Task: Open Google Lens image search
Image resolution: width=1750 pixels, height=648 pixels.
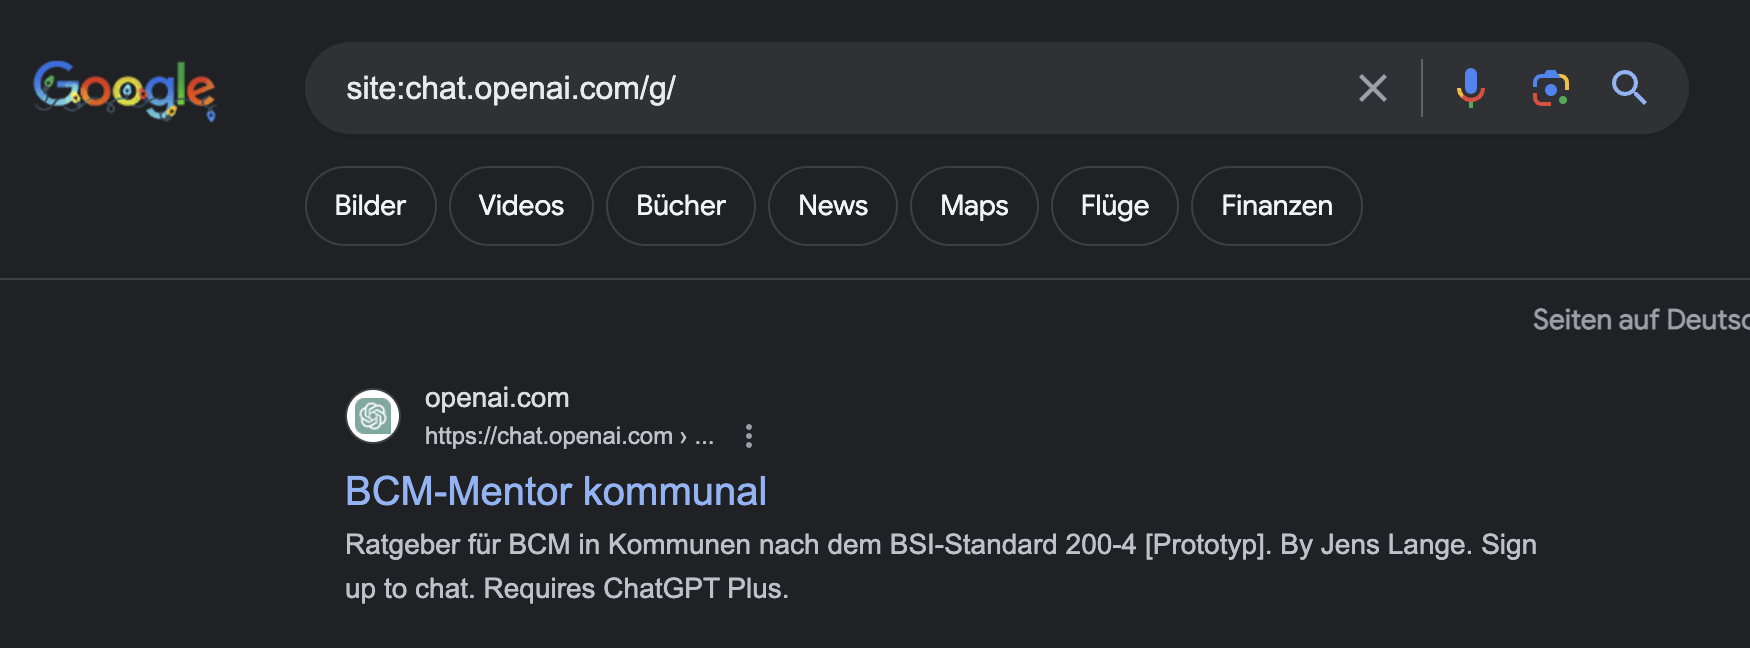Action: 1550,88
